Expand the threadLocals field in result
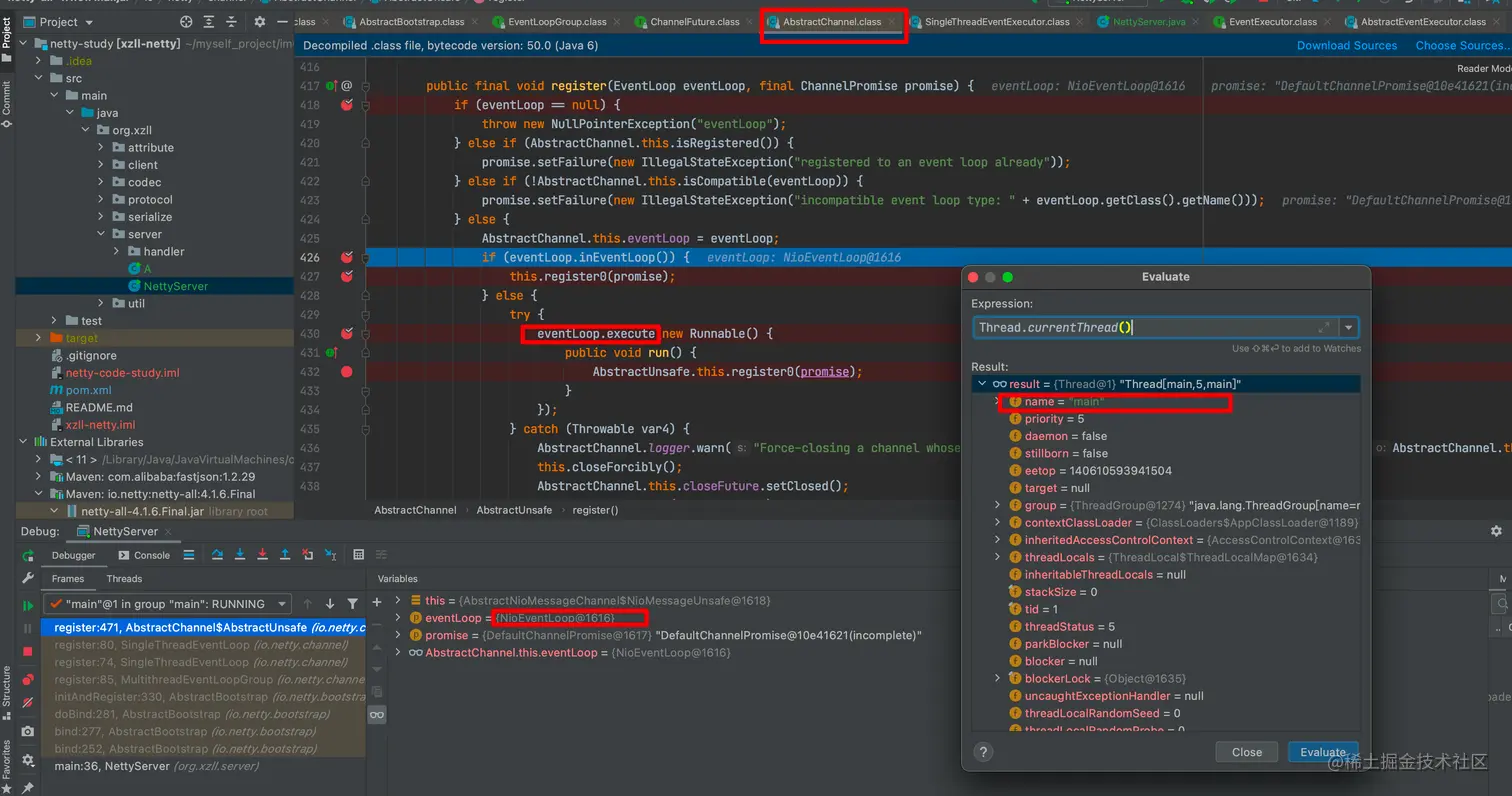Image resolution: width=1512 pixels, height=796 pixels. click(x=997, y=557)
